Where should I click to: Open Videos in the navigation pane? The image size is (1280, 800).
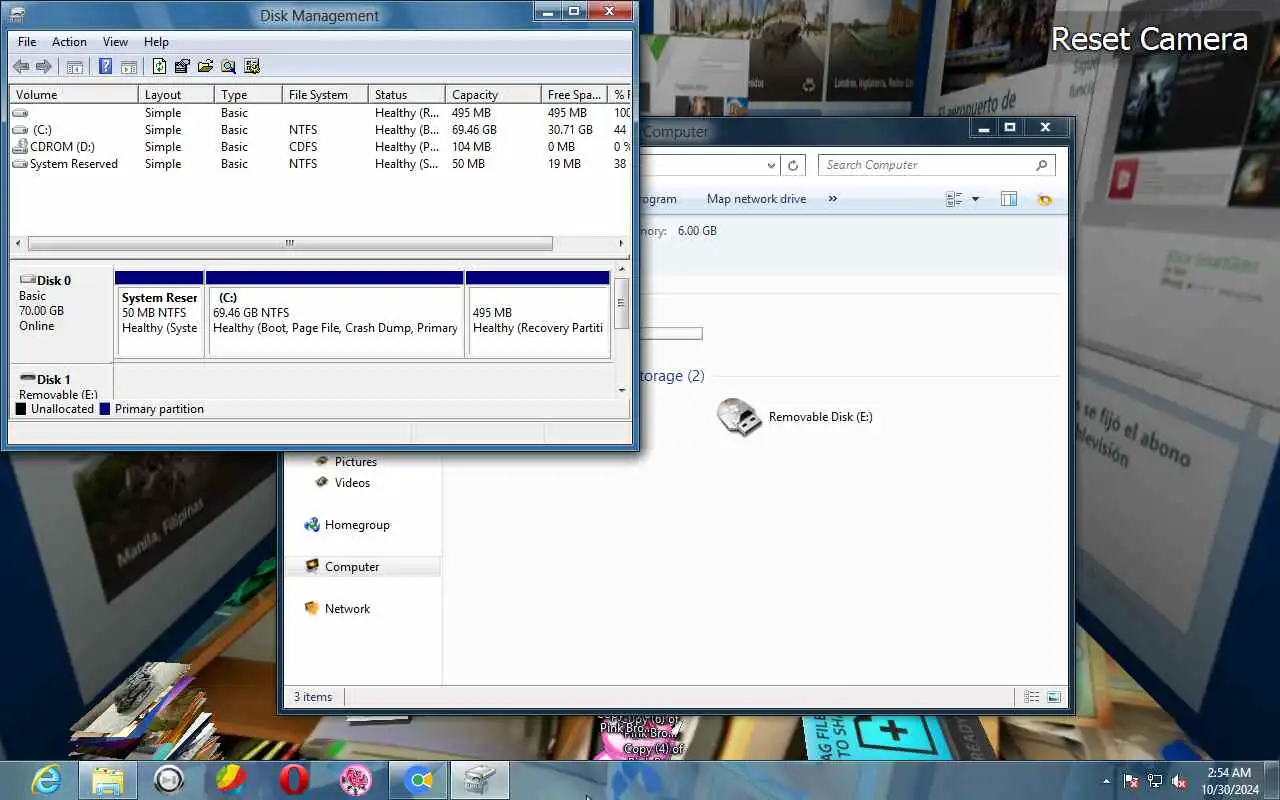[x=352, y=483]
